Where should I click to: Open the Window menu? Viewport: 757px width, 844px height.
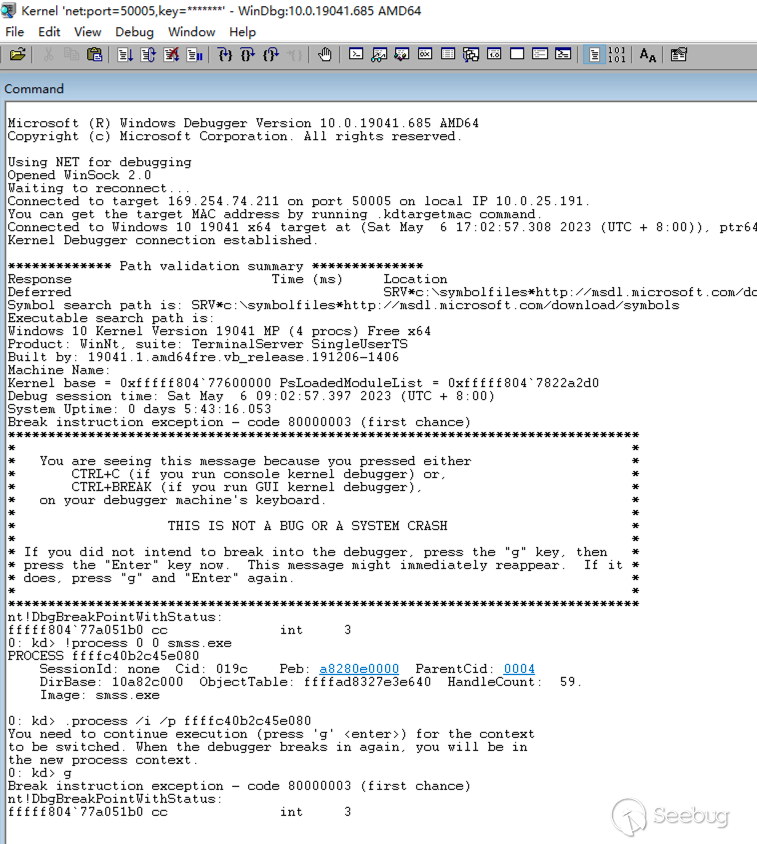click(191, 32)
